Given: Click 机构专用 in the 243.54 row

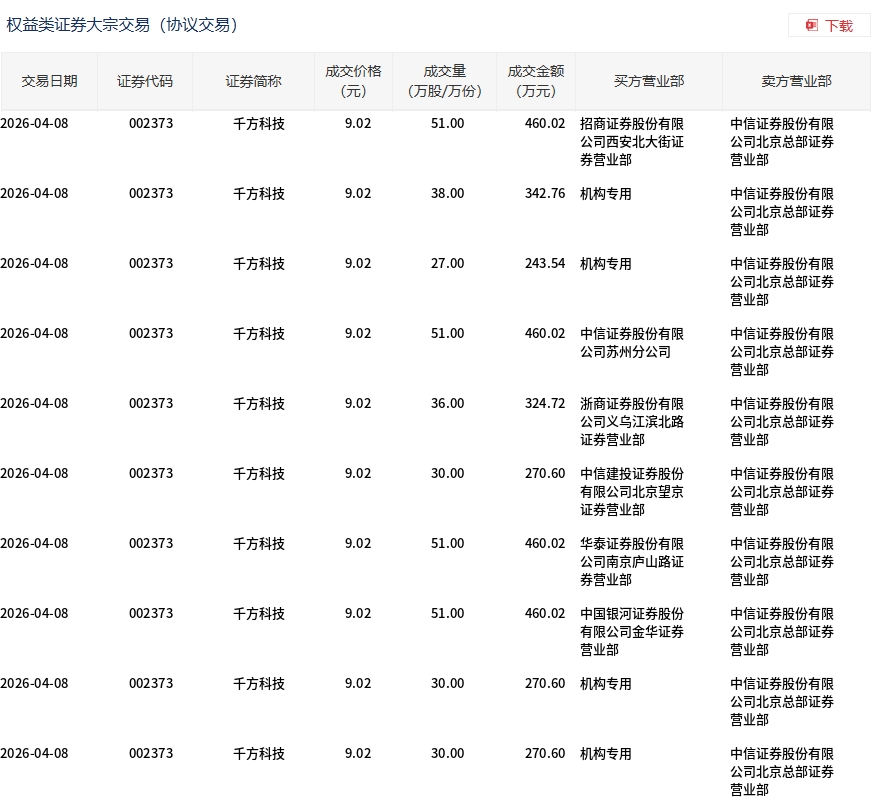Looking at the screenshot, I should (x=606, y=264).
